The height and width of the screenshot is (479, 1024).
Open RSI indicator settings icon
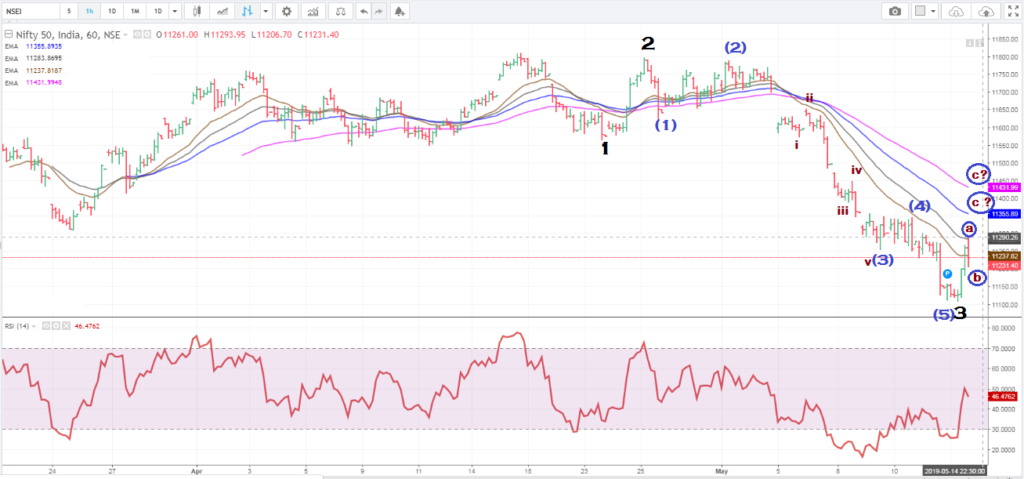56,325
